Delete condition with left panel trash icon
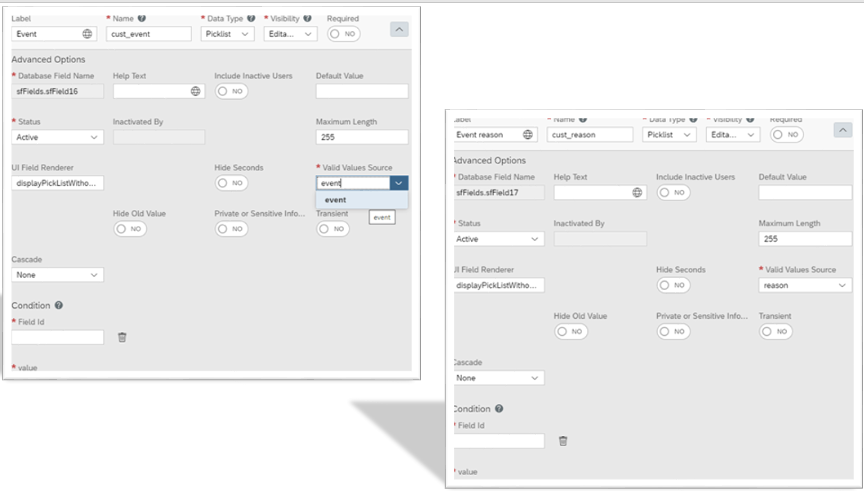The height and width of the screenshot is (491, 864). click(122, 337)
